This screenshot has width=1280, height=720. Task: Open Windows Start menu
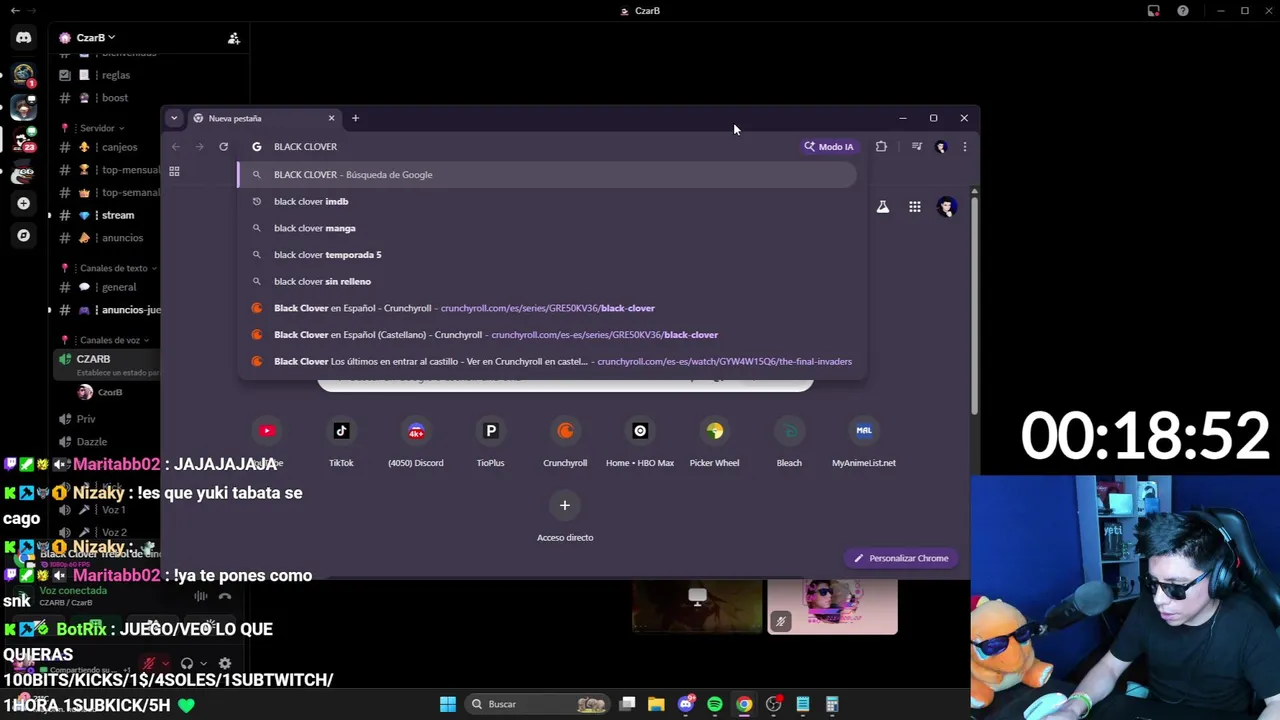pos(448,704)
